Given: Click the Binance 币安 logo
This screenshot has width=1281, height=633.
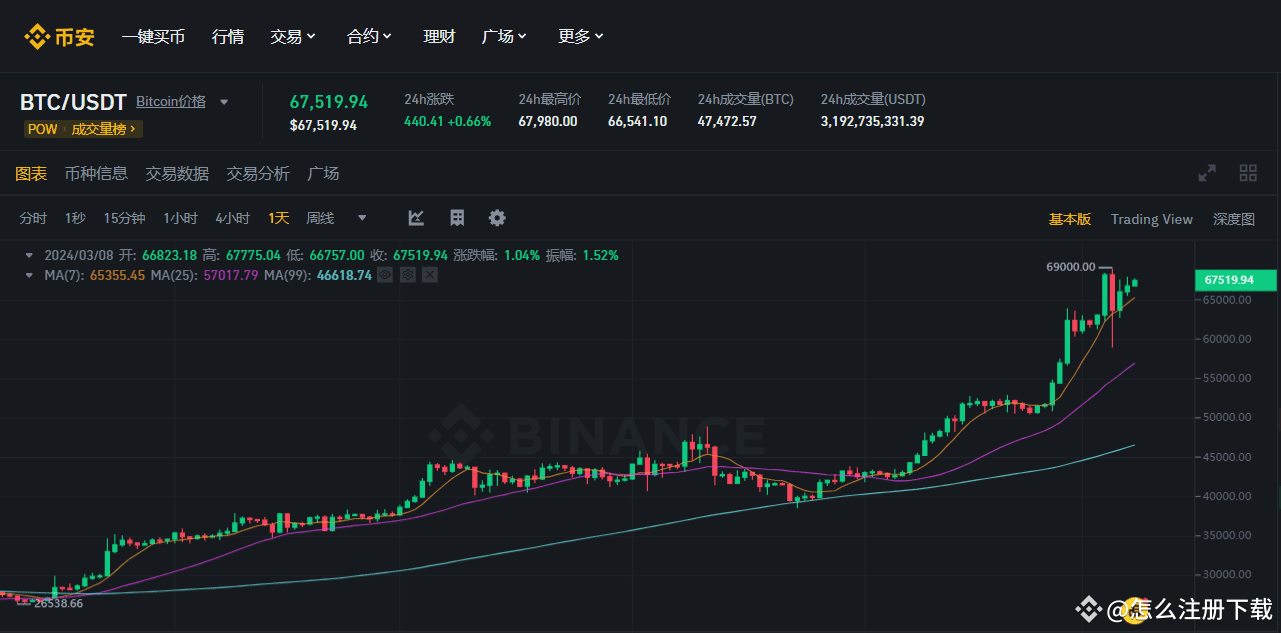Looking at the screenshot, I should (x=59, y=36).
